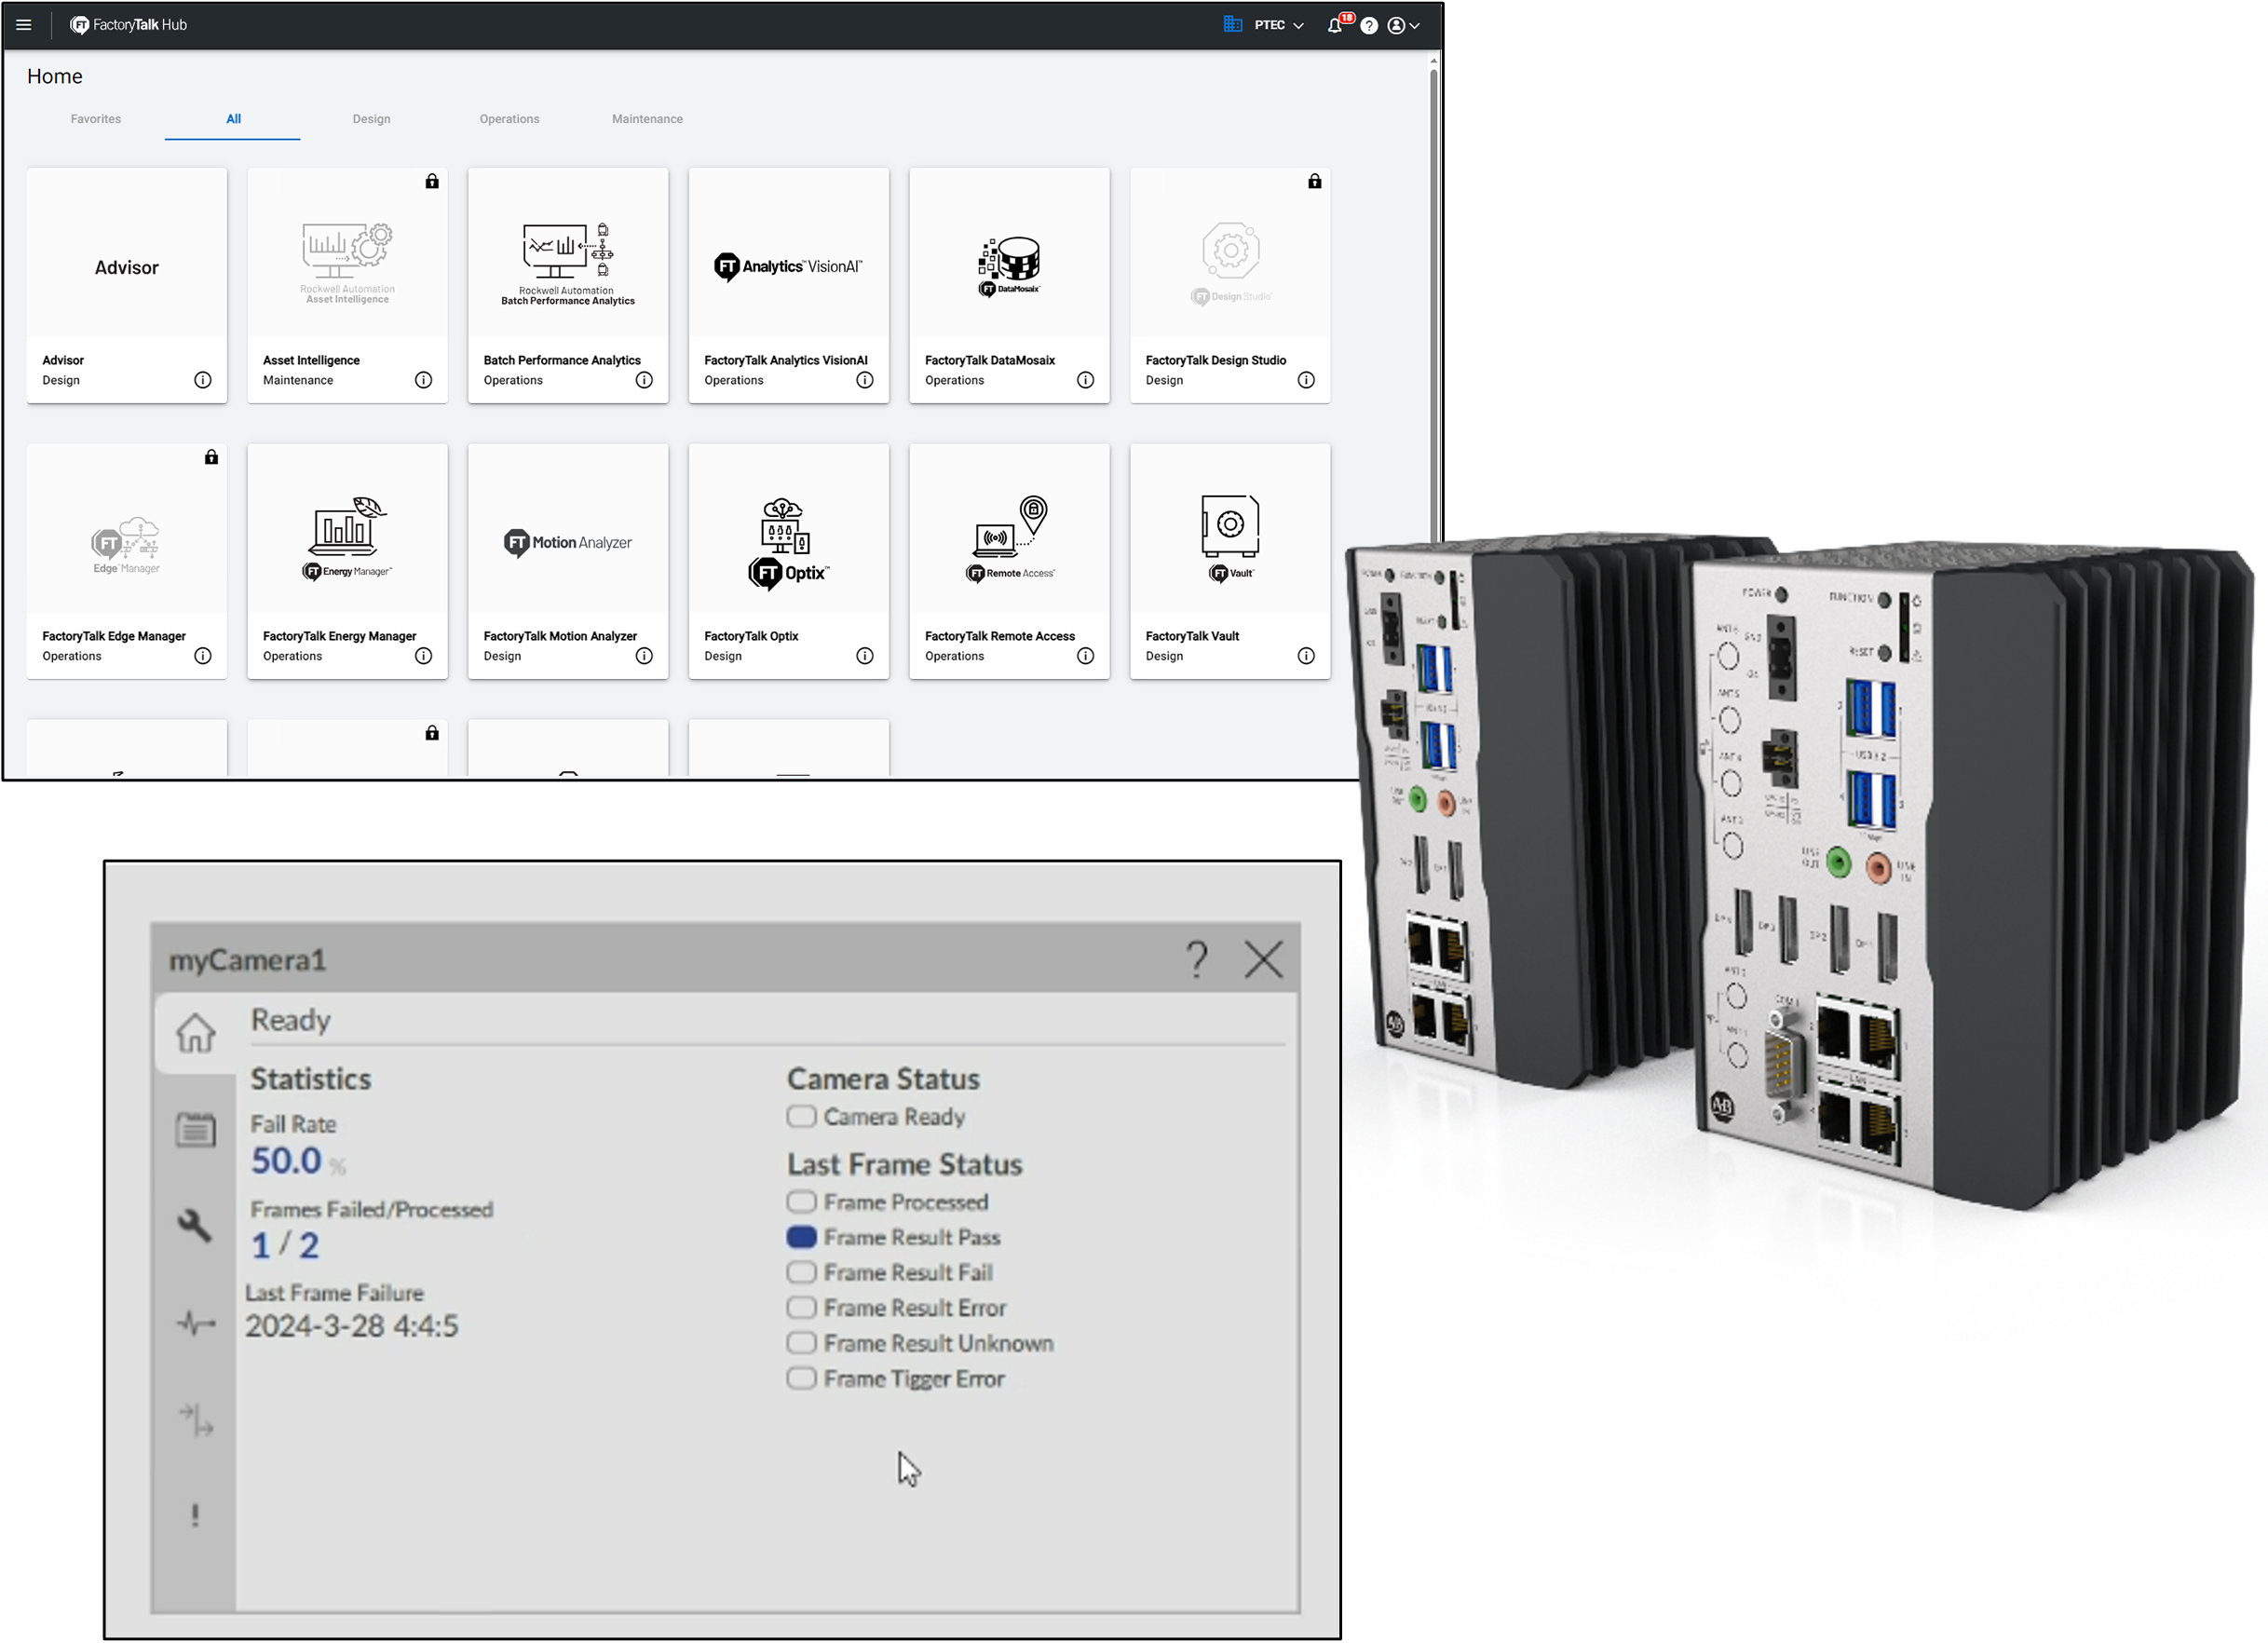Show info for Asset Intelligence
The height and width of the screenshot is (1643, 2268).
tap(424, 380)
